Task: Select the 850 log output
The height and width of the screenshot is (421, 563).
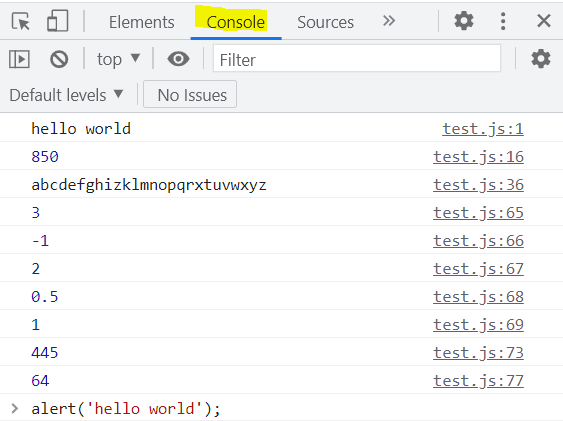Action: 45,157
